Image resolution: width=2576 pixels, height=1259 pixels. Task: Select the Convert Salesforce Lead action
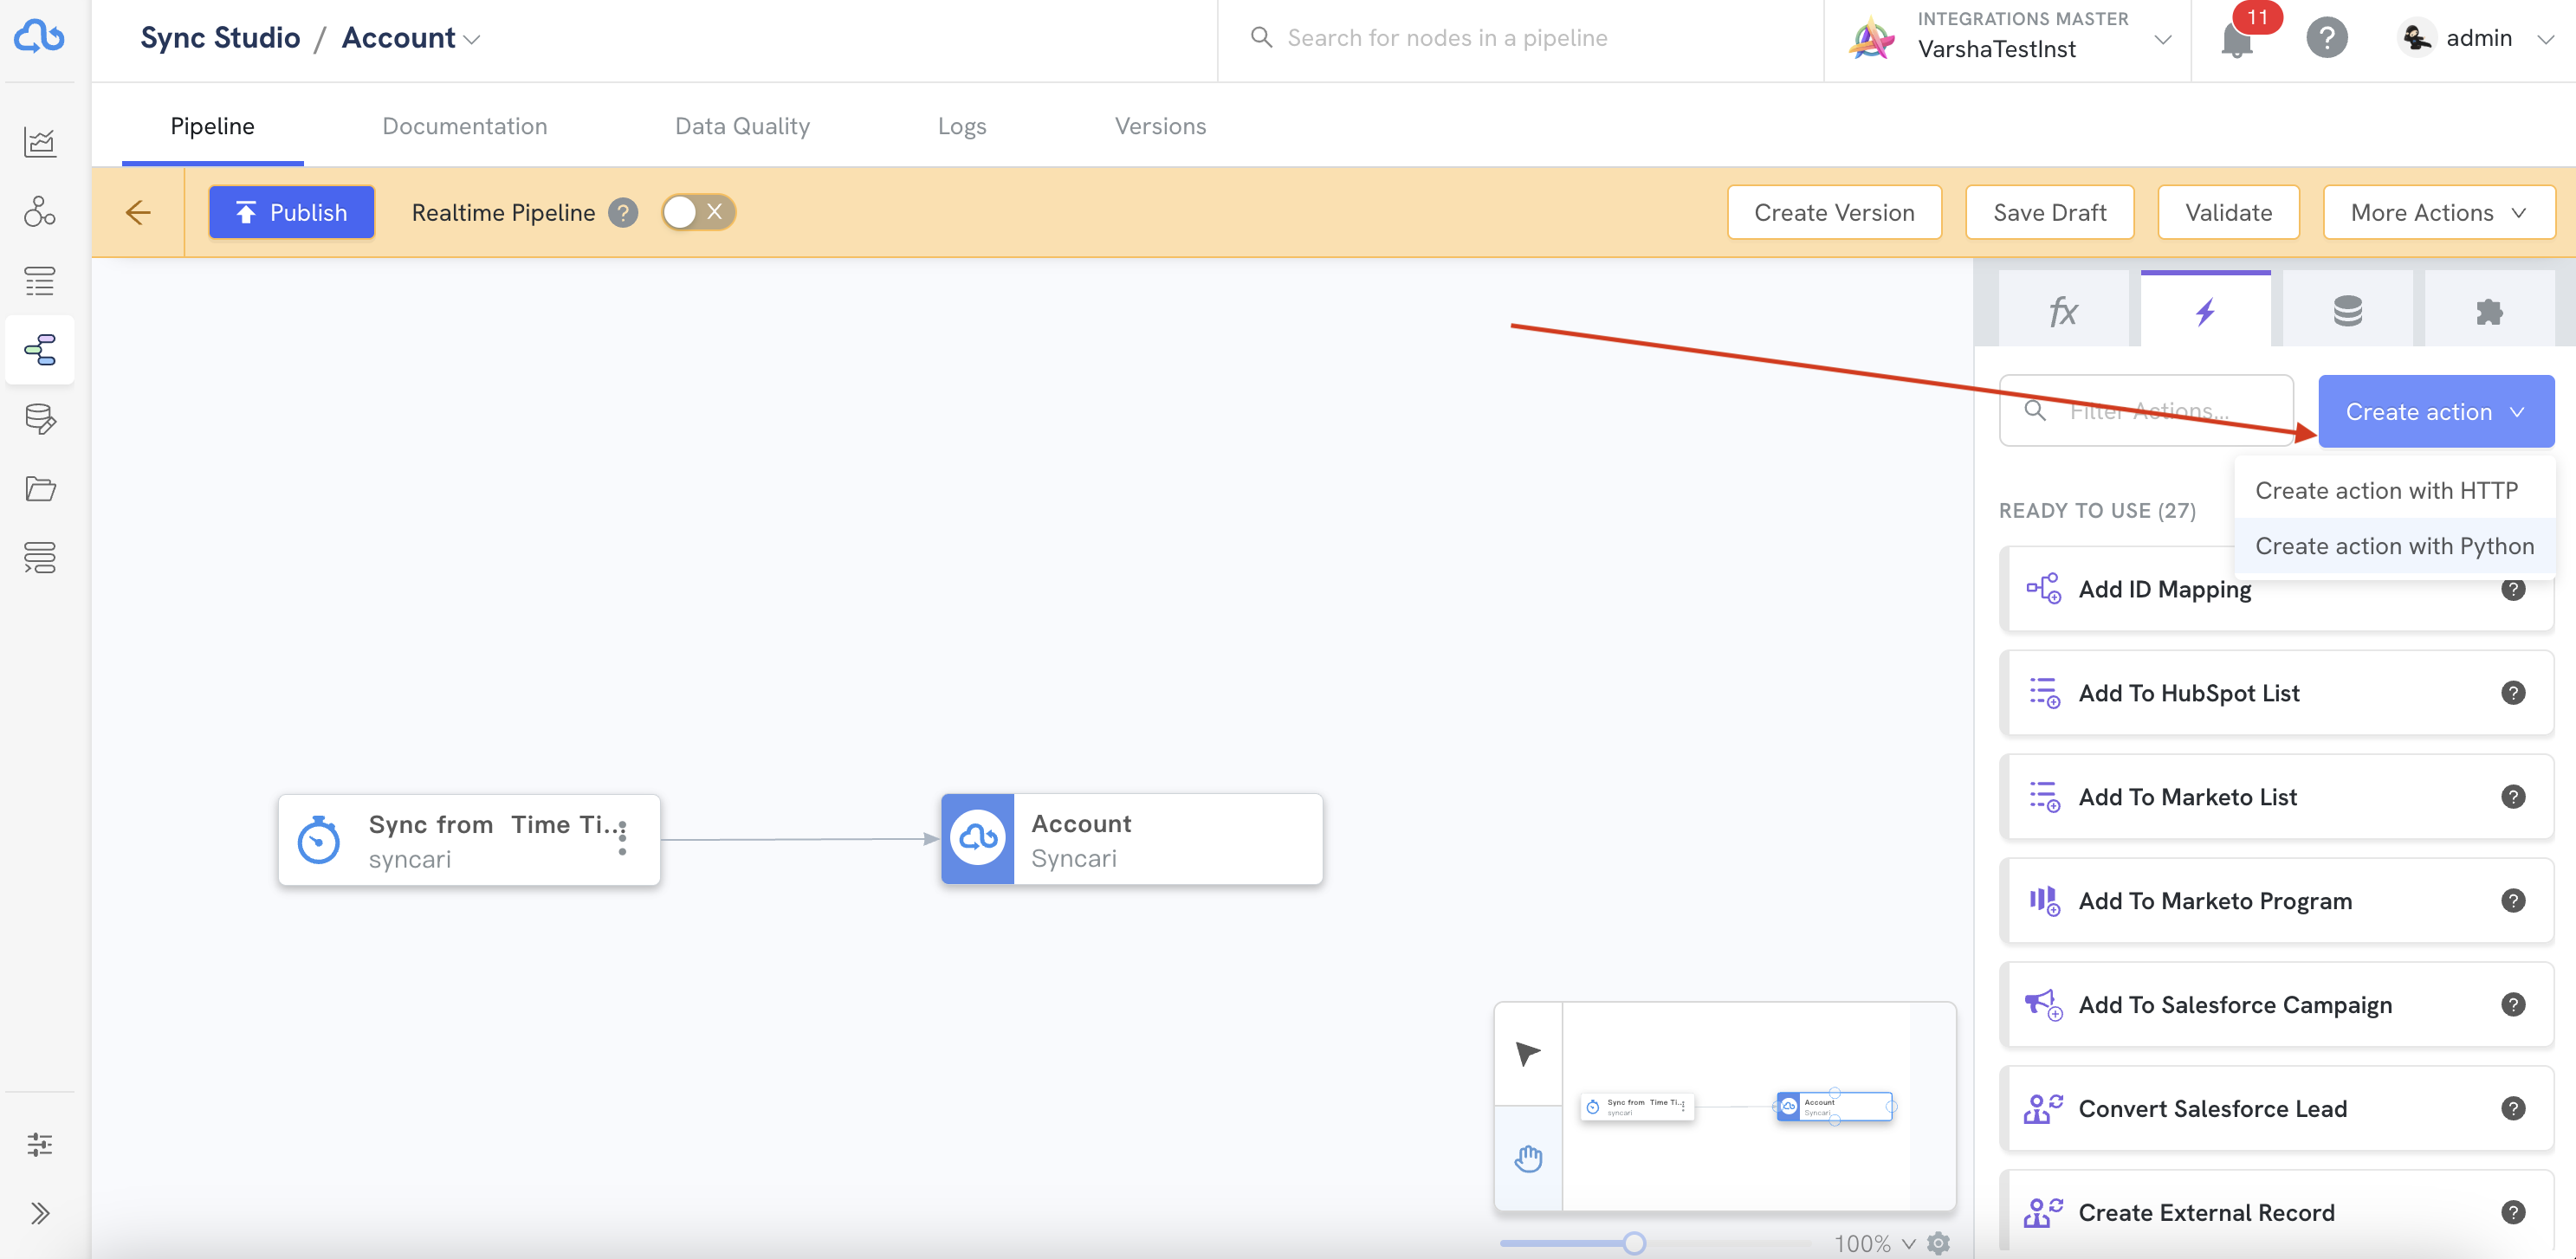(x=2277, y=1109)
